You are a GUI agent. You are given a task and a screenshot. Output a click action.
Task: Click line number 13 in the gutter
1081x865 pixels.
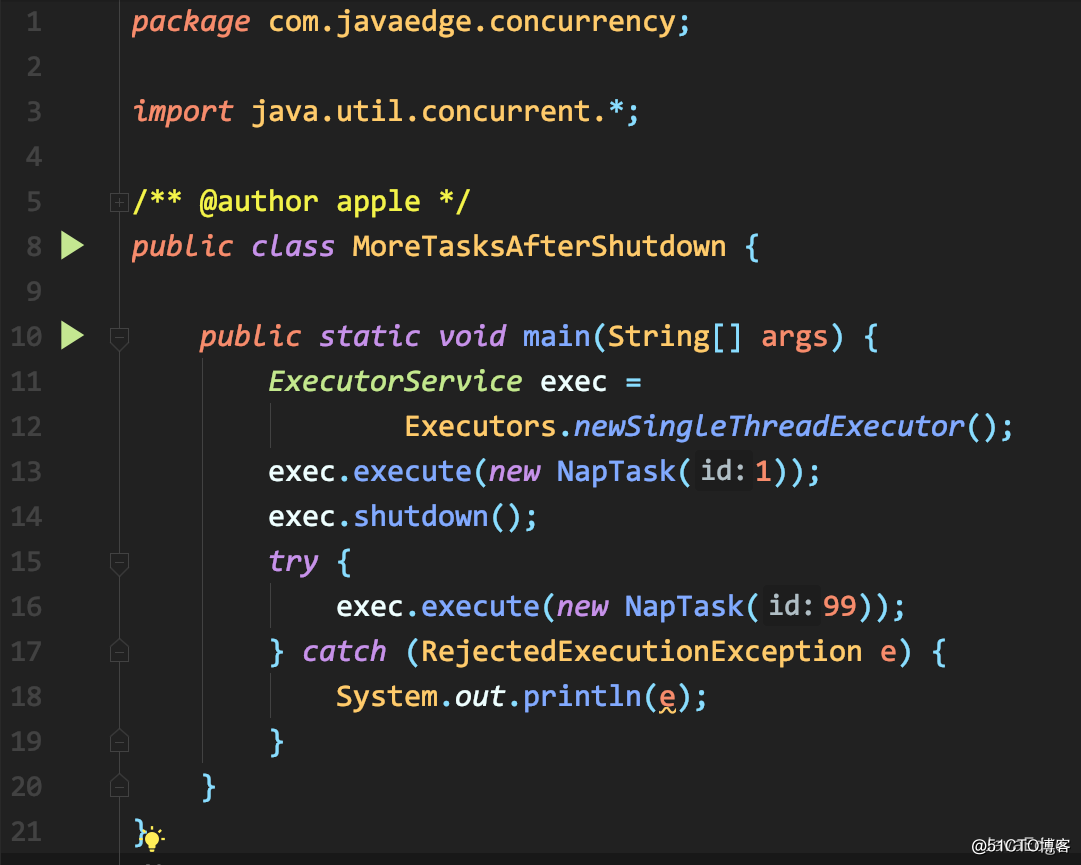click(27, 471)
